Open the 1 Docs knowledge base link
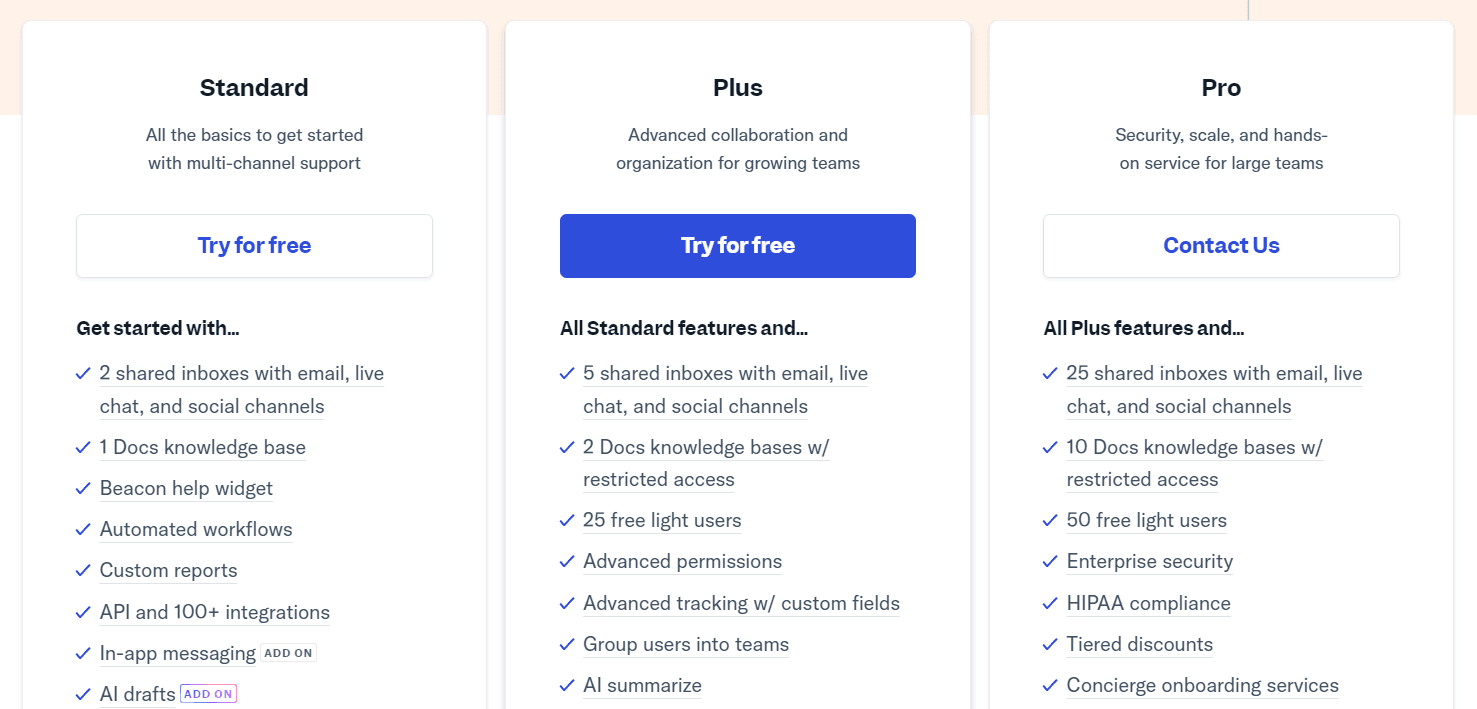Image resolution: width=1477 pixels, height=709 pixels. tap(202, 447)
